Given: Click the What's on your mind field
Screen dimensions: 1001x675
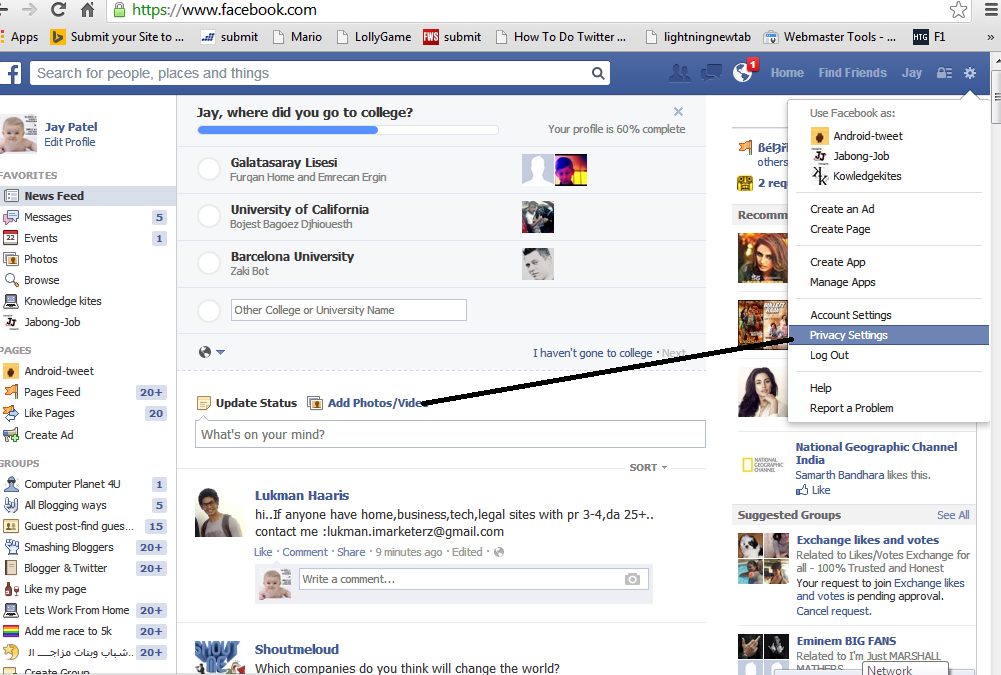Looking at the screenshot, I should (x=449, y=434).
